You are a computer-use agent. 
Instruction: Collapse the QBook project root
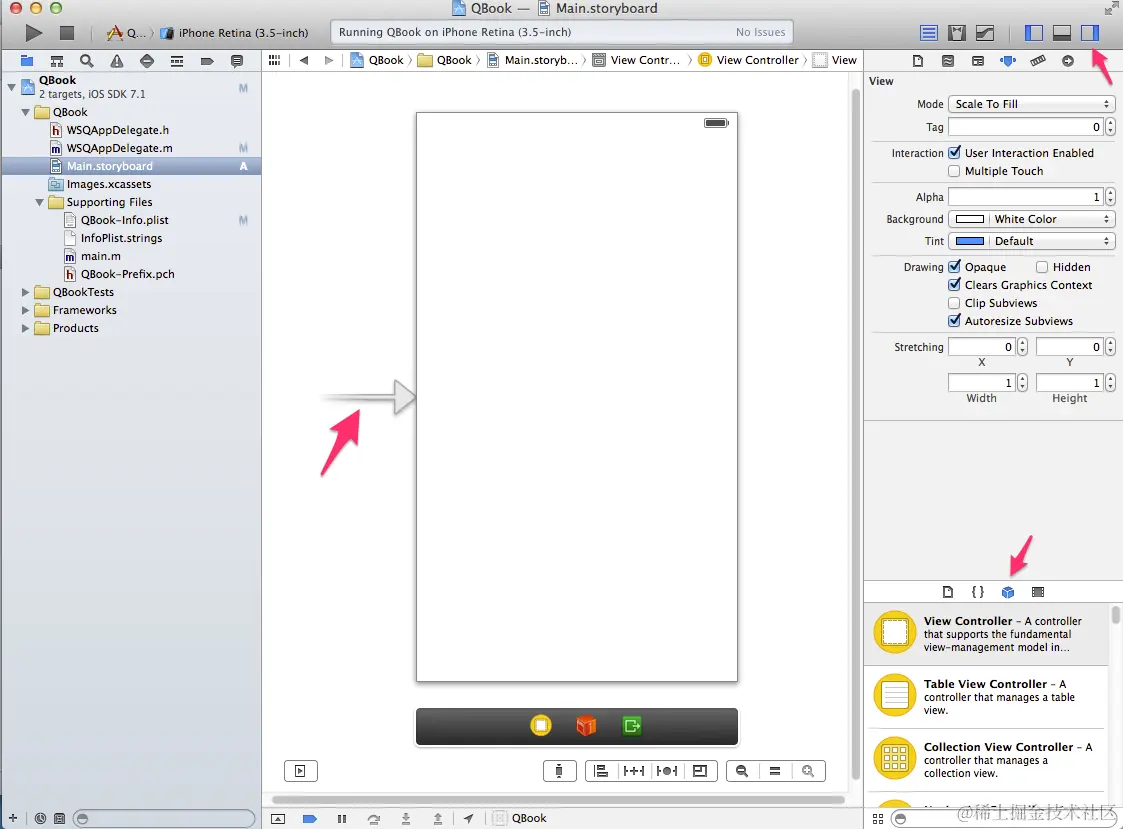[x=11, y=87]
